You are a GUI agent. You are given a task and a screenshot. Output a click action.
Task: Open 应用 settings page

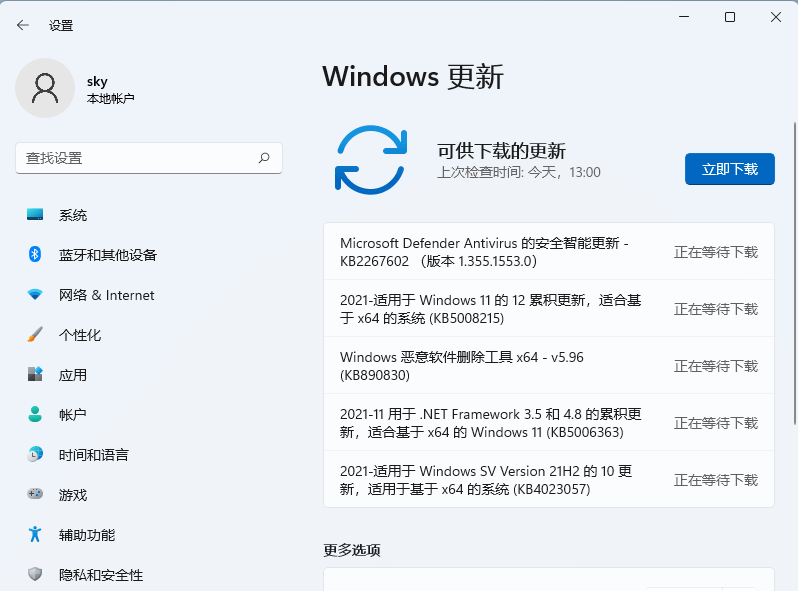73,375
